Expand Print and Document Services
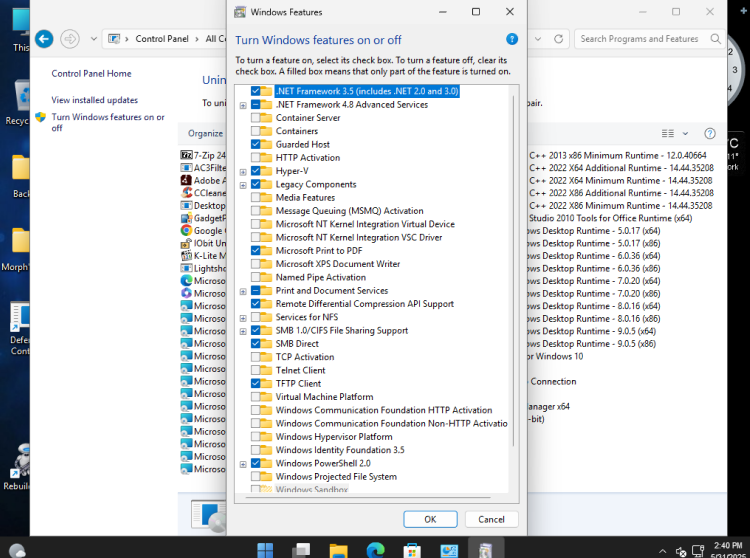Viewport: 750px width, 558px height. click(243, 291)
